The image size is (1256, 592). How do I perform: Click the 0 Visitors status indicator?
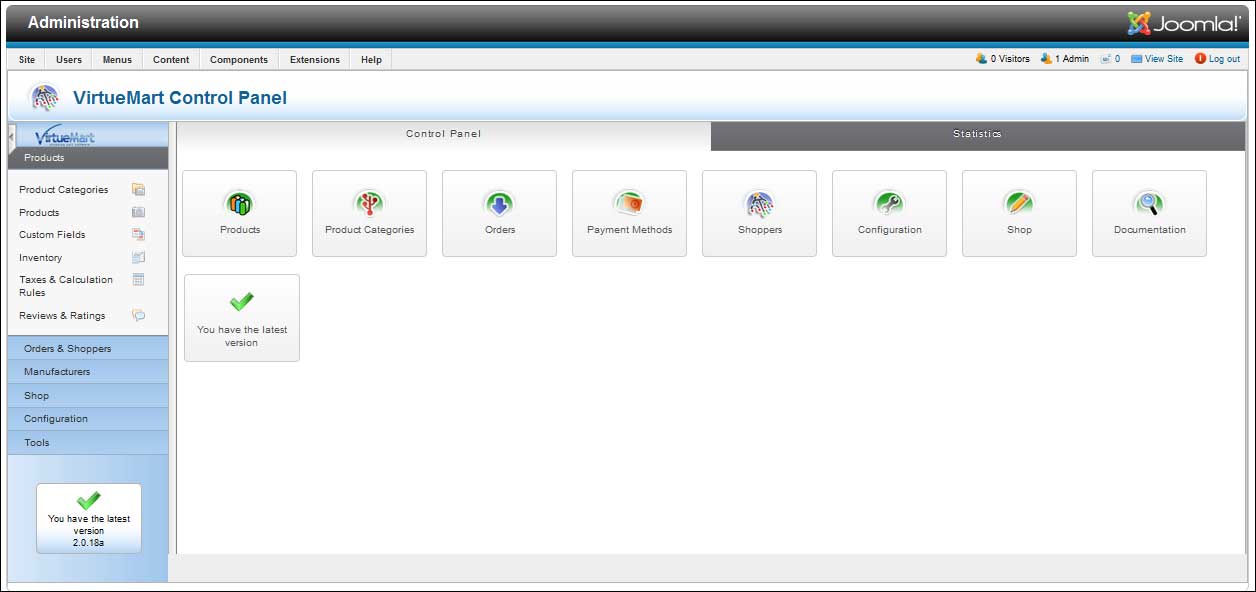[x=1003, y=59]
